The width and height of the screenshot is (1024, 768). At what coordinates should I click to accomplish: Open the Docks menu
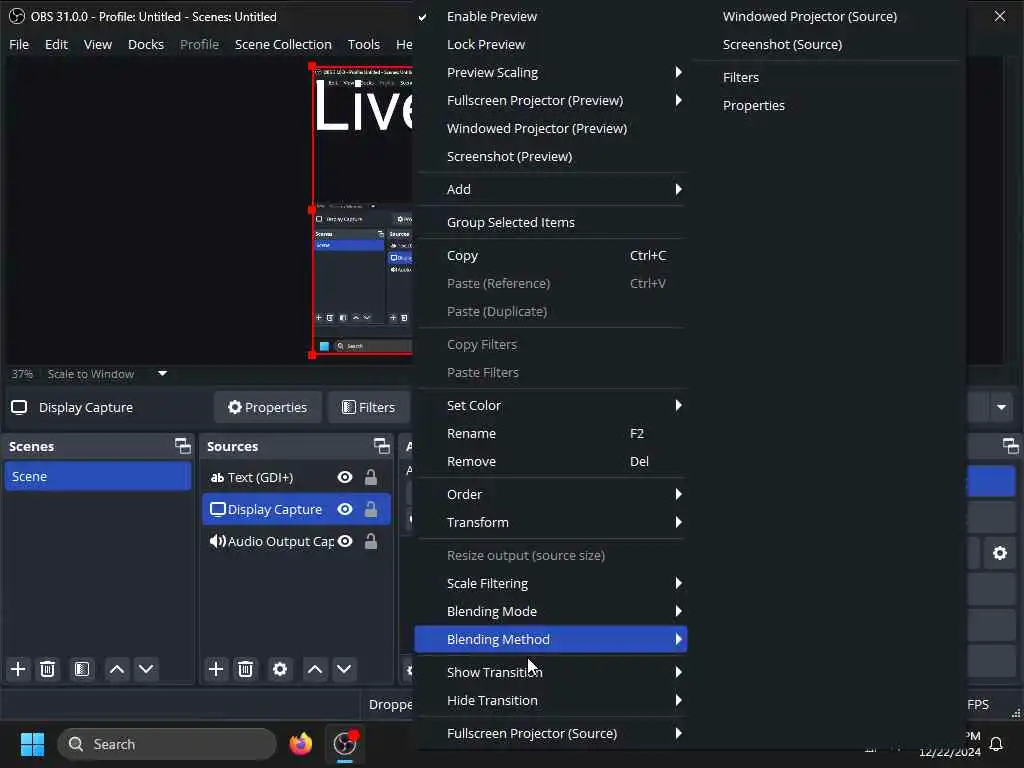coord(146,44)
